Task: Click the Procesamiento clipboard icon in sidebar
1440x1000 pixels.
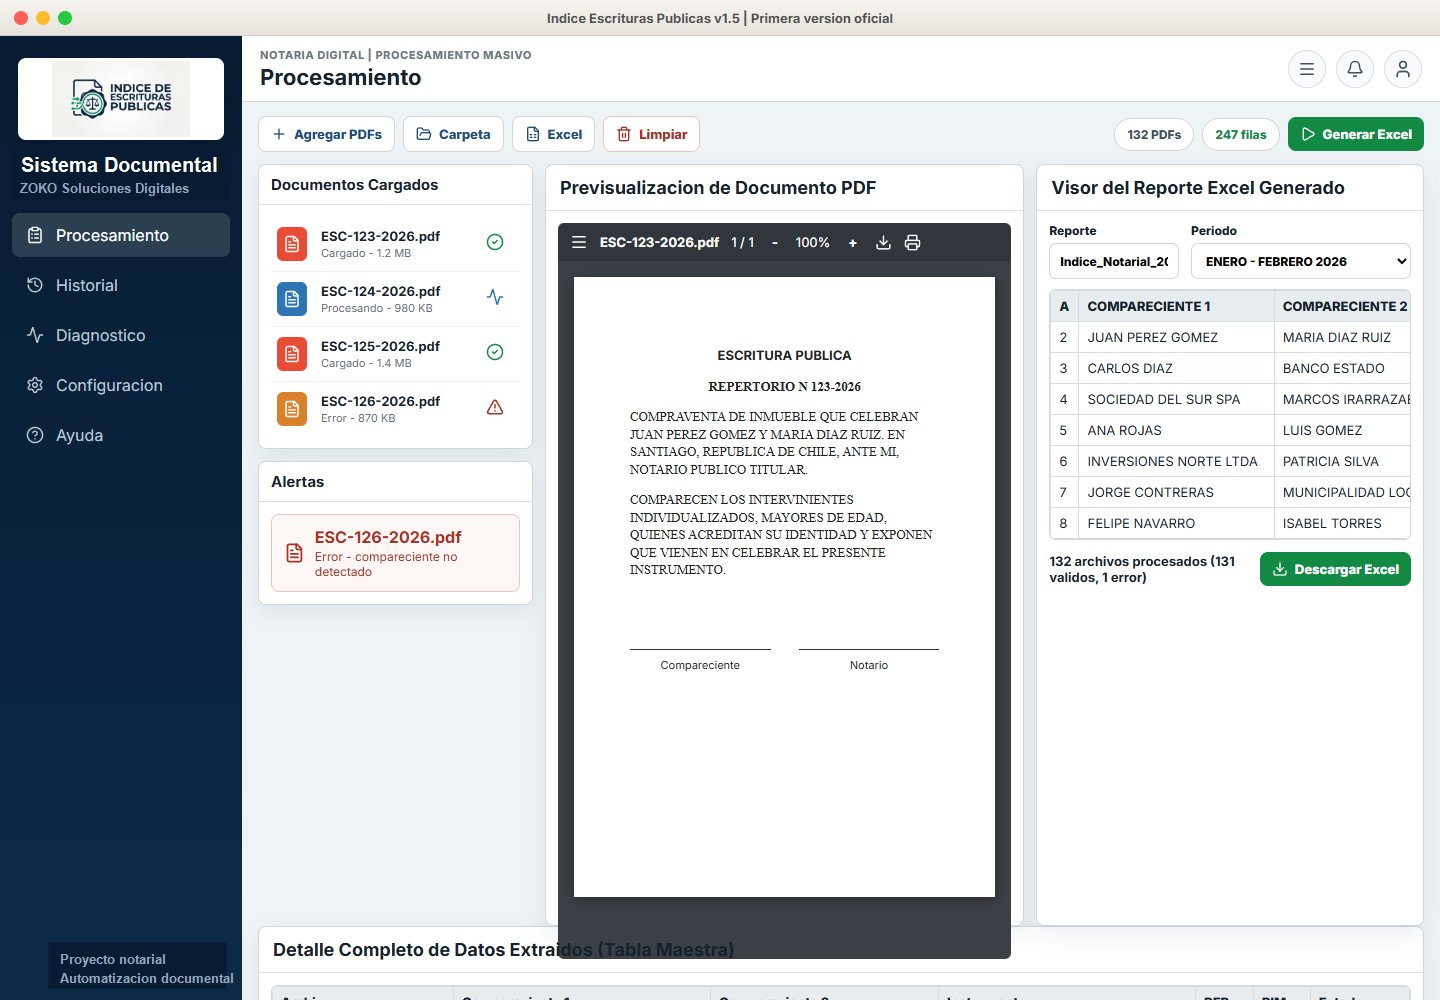Action: pos(35,235)
